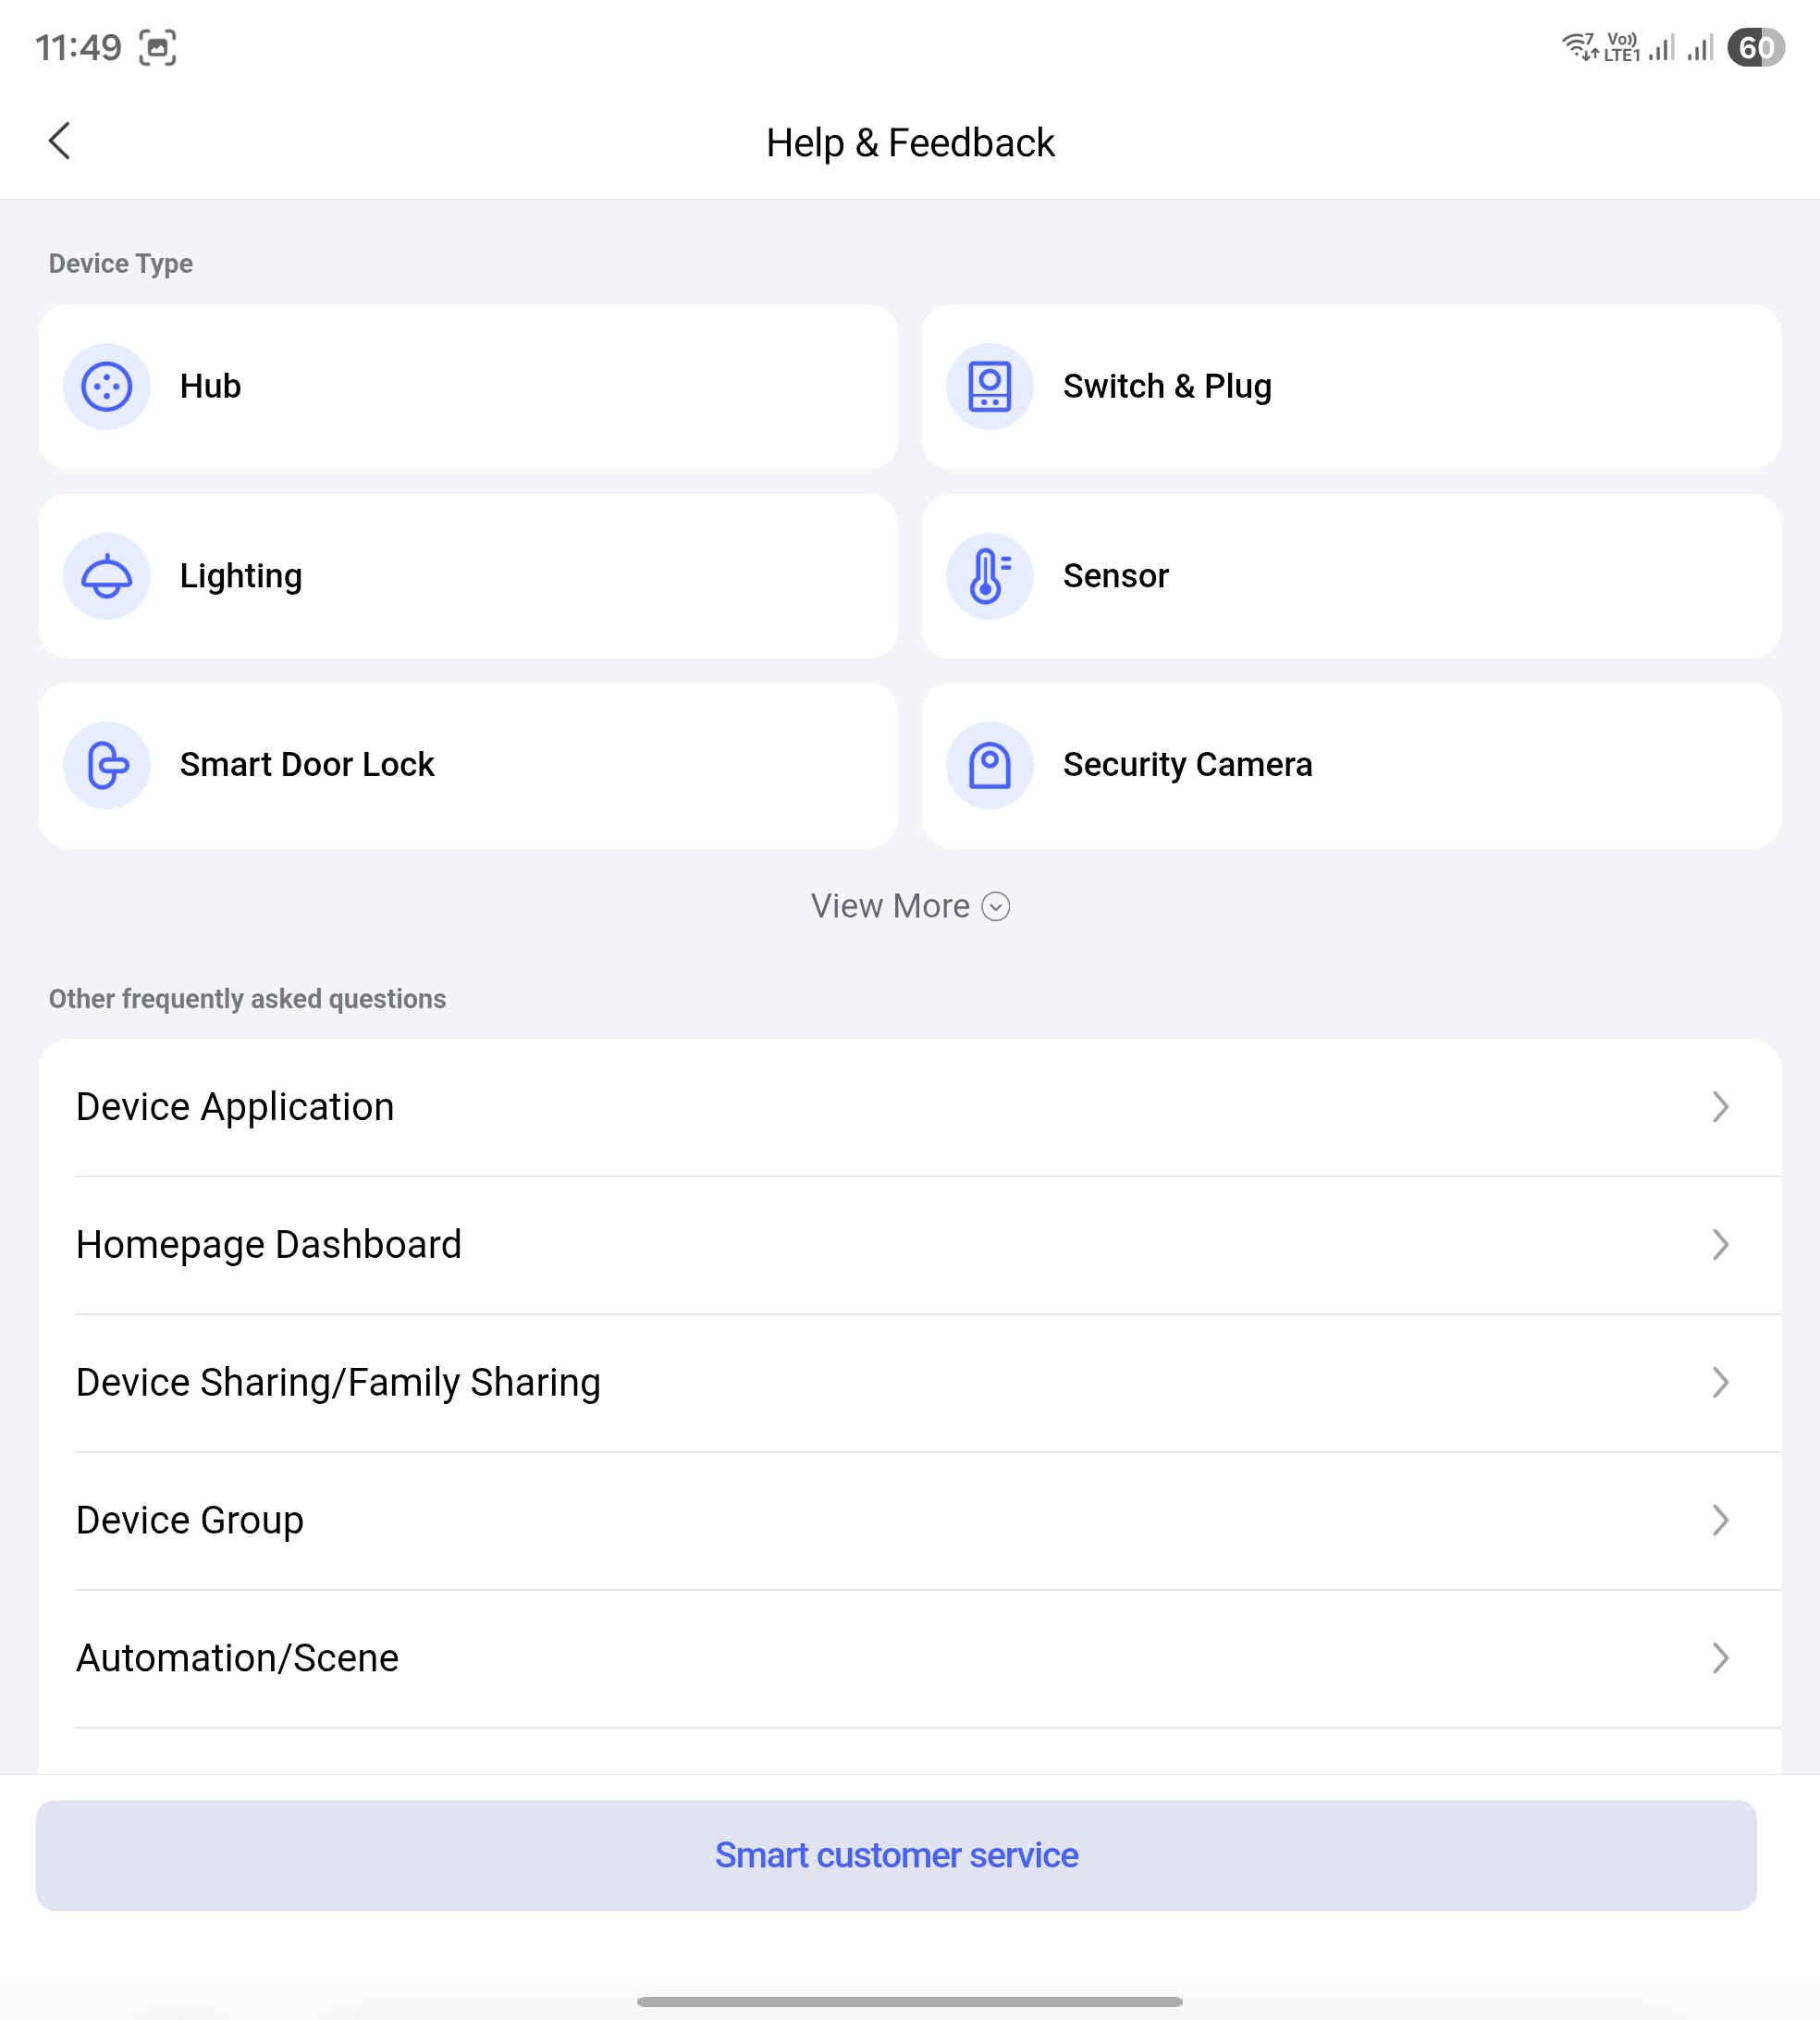Tap the Smart Door Lock label

[x=307, y=765]
